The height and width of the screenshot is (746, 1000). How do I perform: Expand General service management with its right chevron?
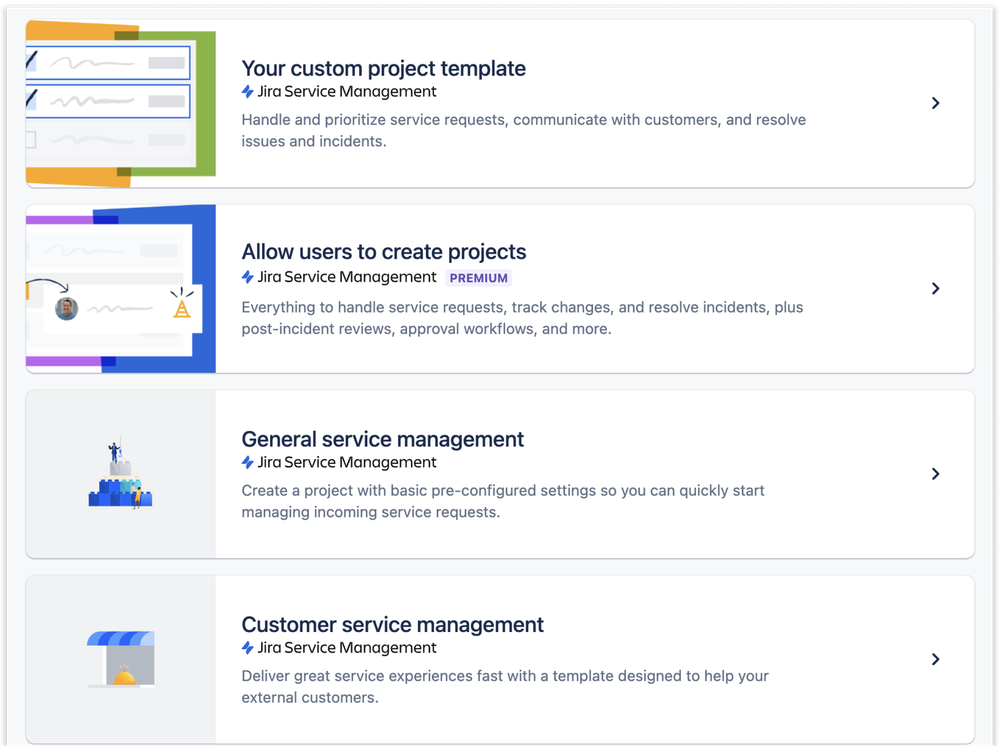[936, 474]
